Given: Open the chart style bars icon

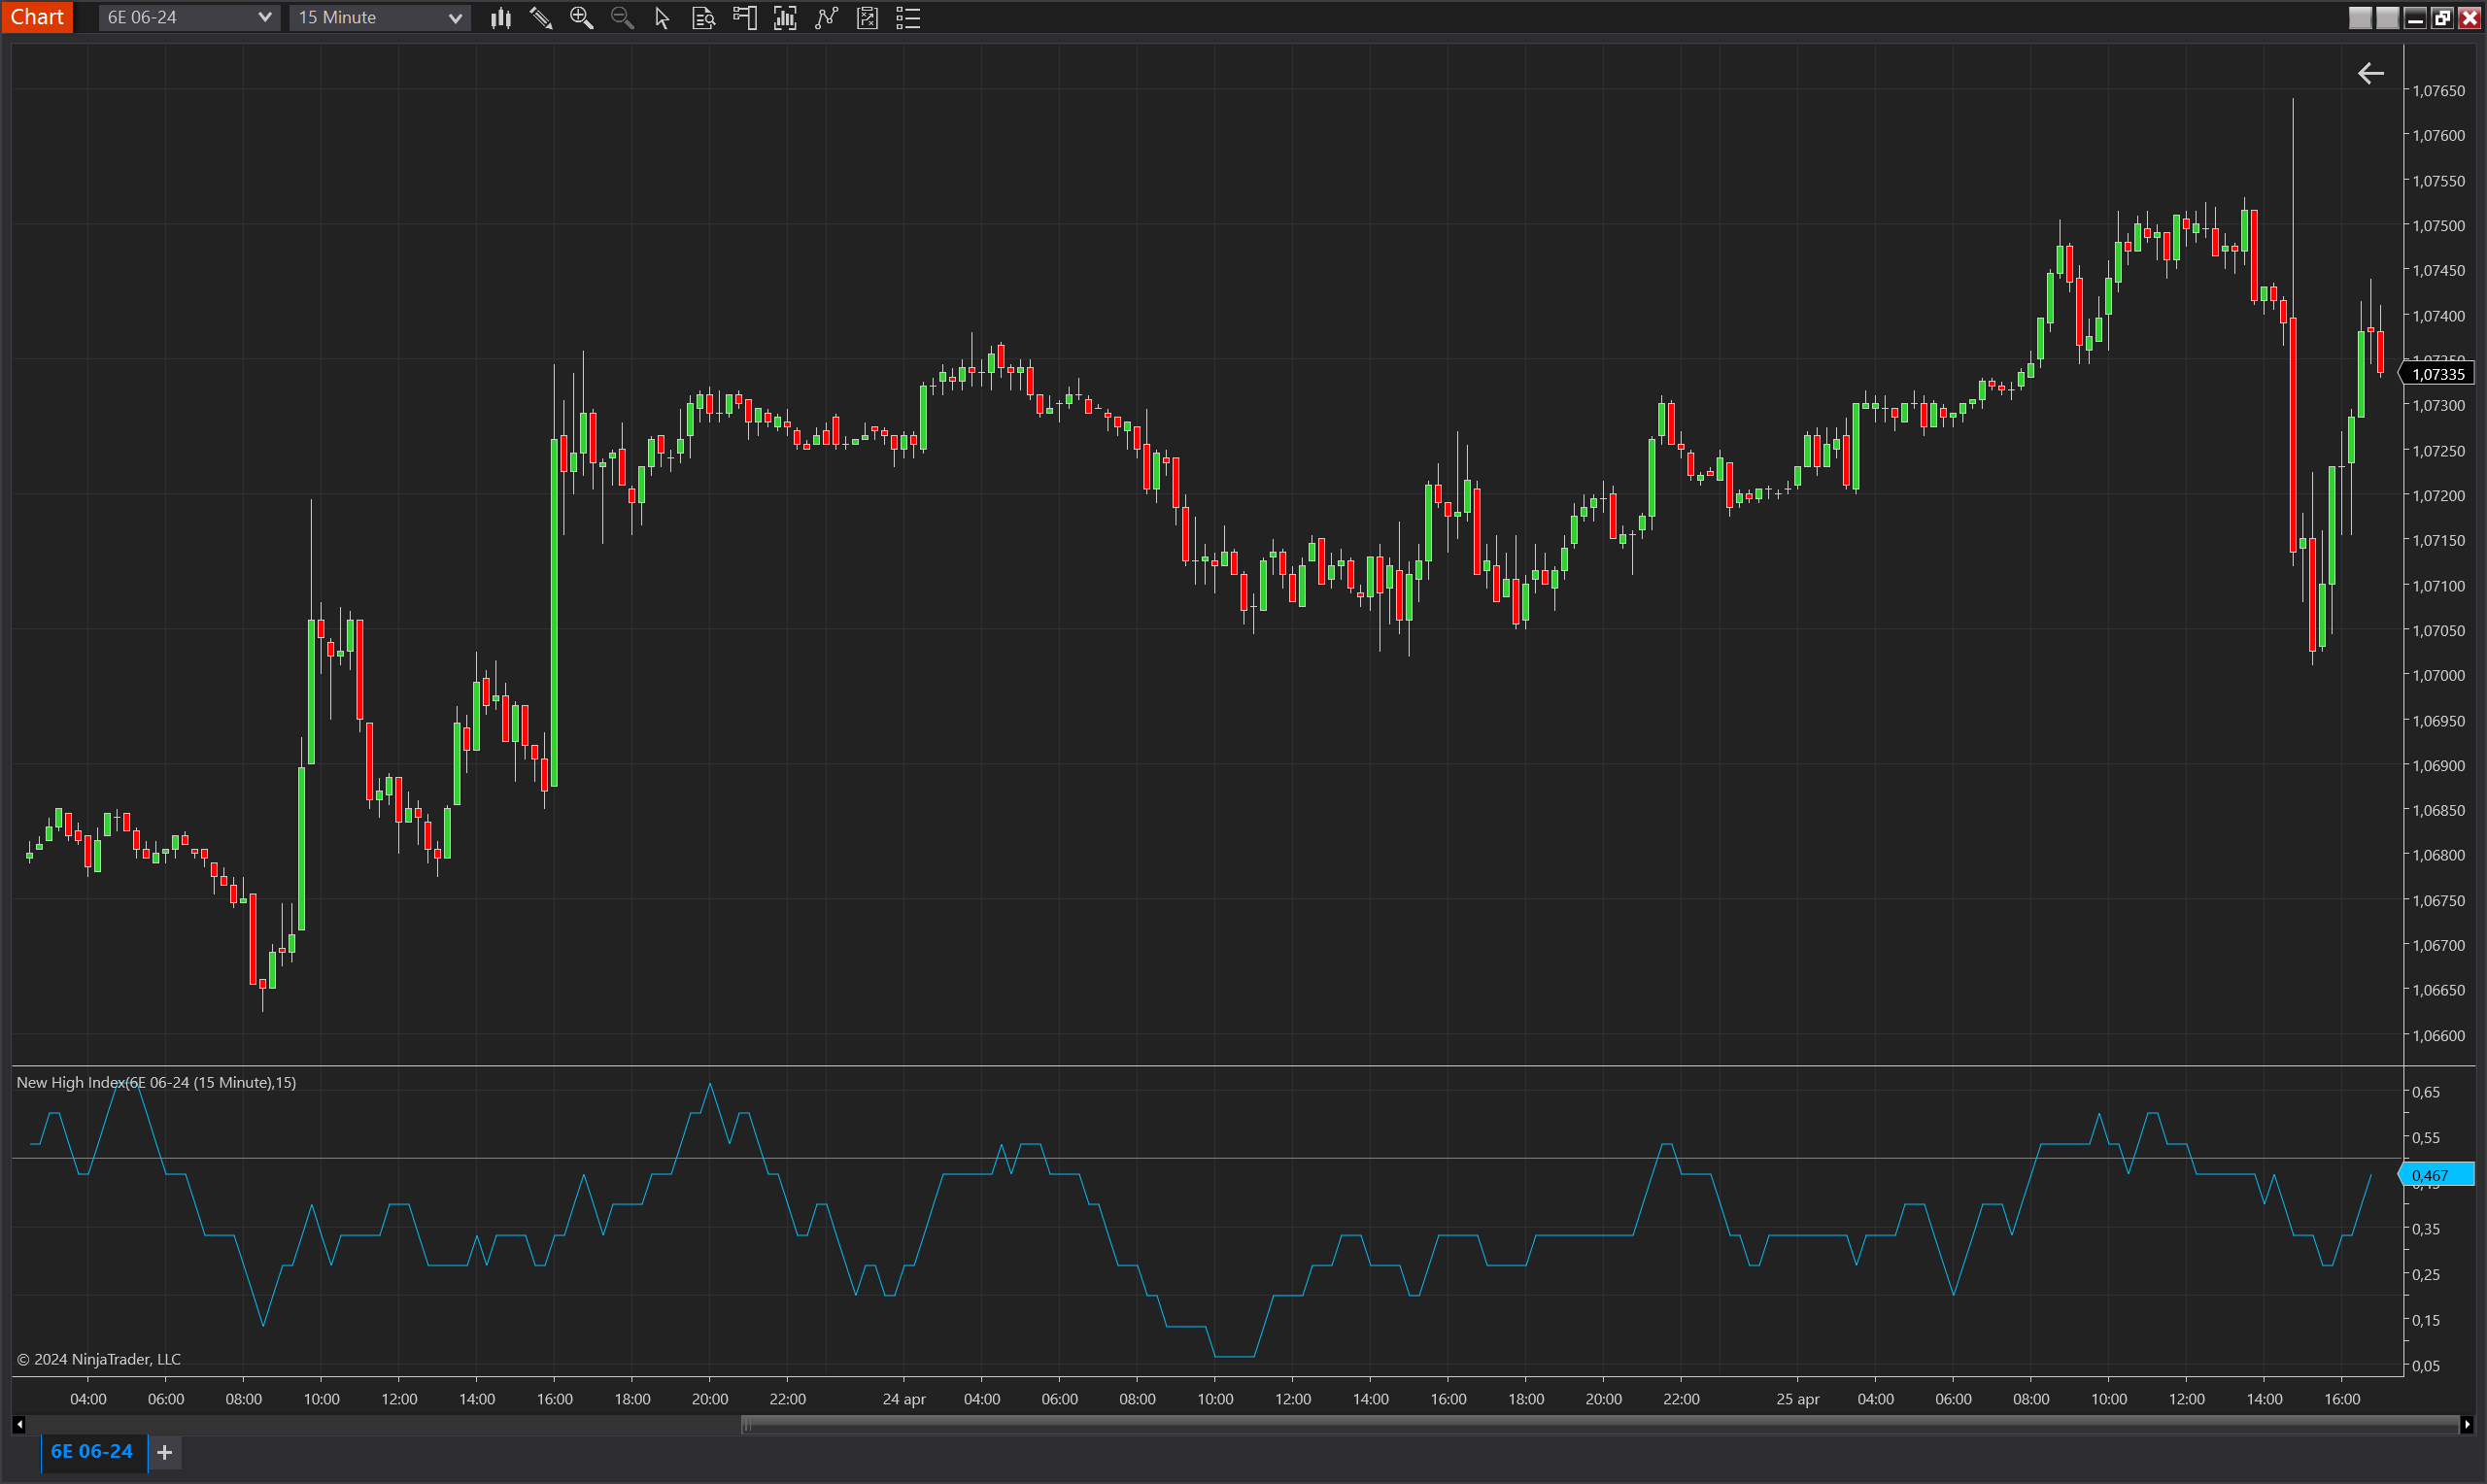Looking at the screenshot, I should point(501,17).
